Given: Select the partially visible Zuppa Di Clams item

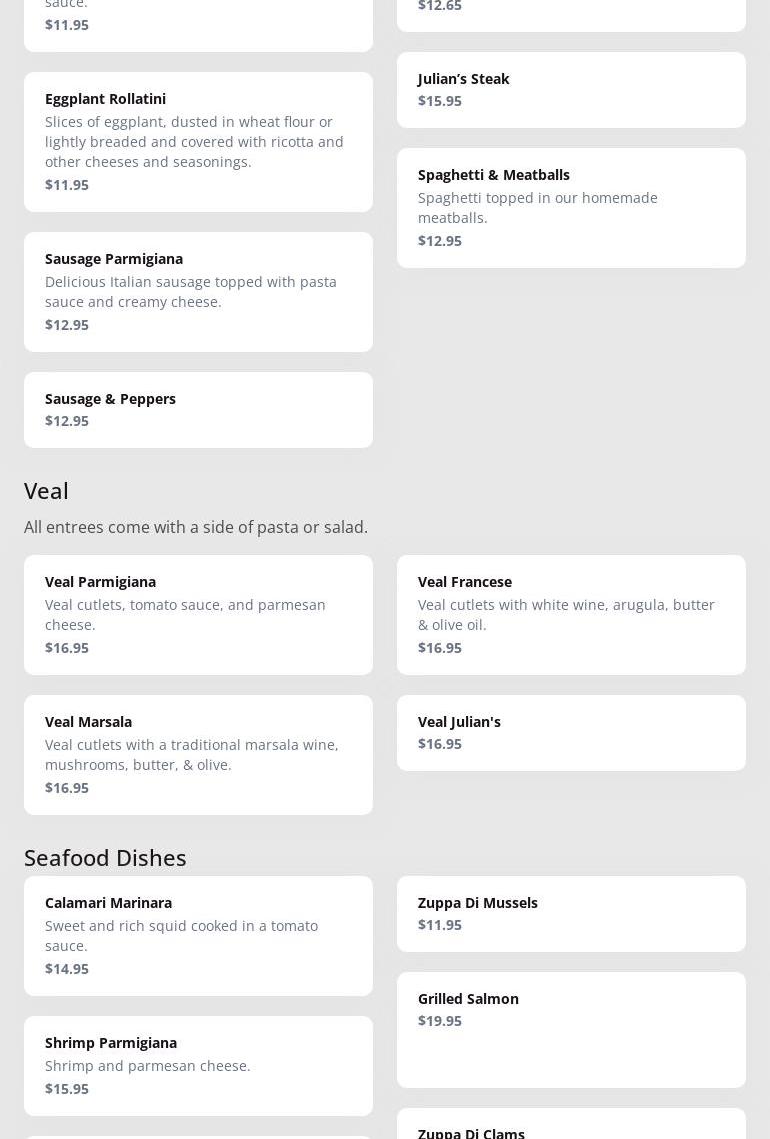Looking at the screenshot, I should click(570, 1128).
